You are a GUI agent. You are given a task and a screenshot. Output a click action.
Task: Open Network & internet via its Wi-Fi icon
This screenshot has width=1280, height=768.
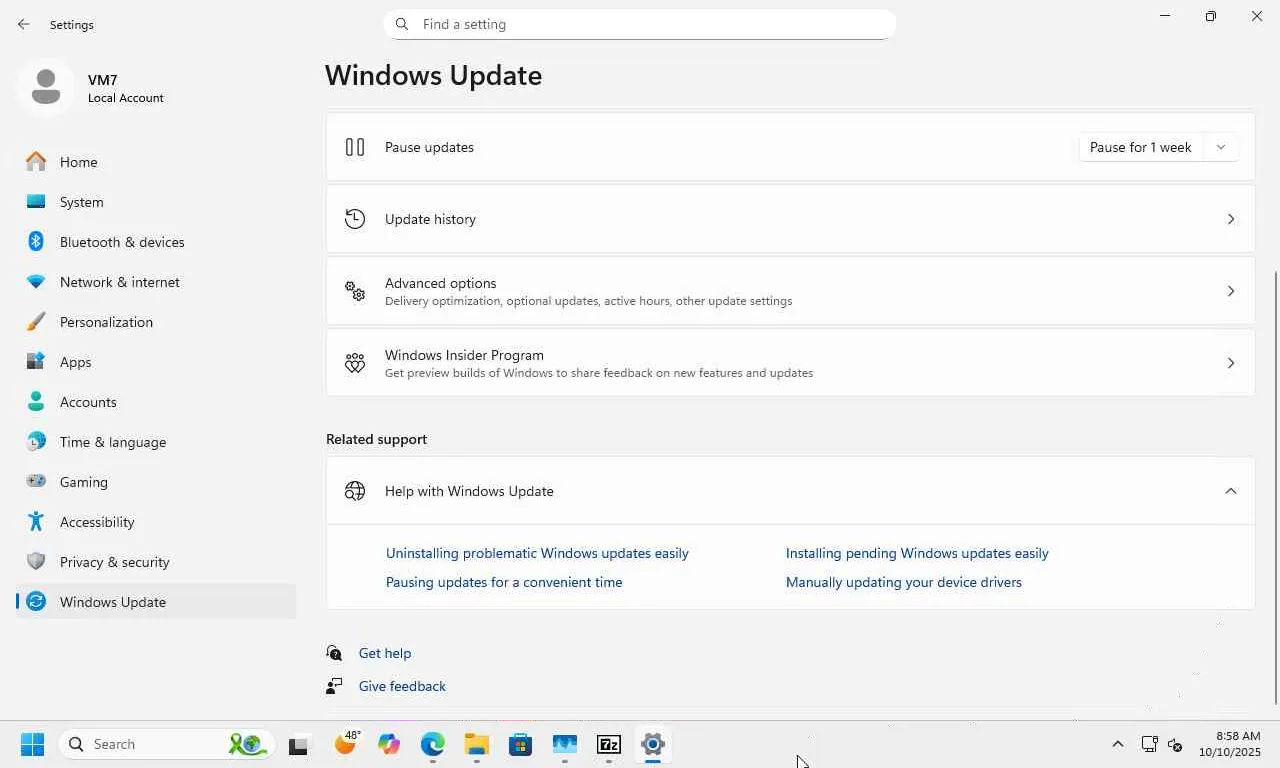(x=36, y=282)
